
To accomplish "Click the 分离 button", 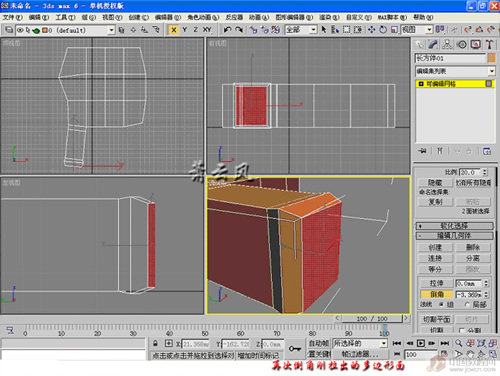I will click(x=473, y=258).
